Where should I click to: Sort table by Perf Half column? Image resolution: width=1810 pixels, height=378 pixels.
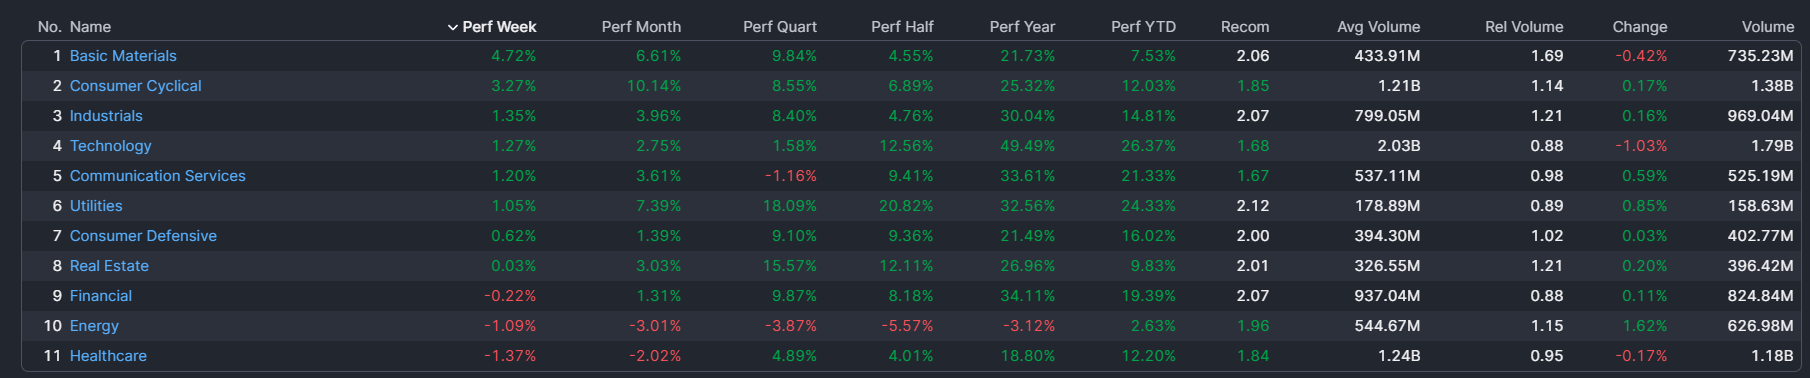(x=902, y=27)
